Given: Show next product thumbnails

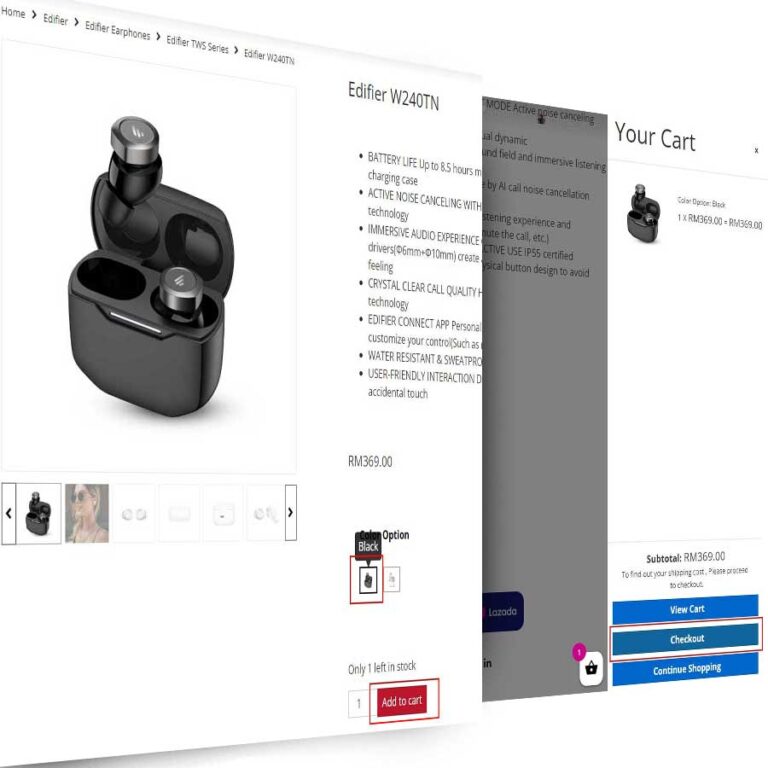Looking at the screenshot, I should click(290, 512).
